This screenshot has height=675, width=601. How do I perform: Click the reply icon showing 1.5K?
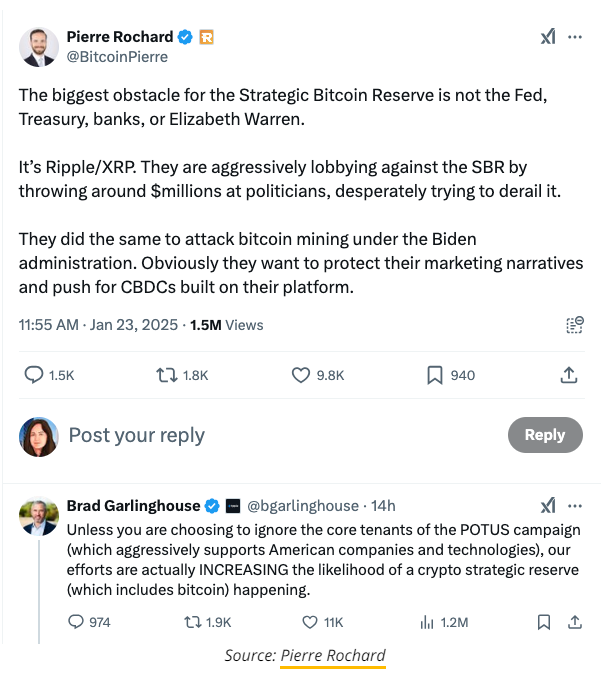[34, 375]
